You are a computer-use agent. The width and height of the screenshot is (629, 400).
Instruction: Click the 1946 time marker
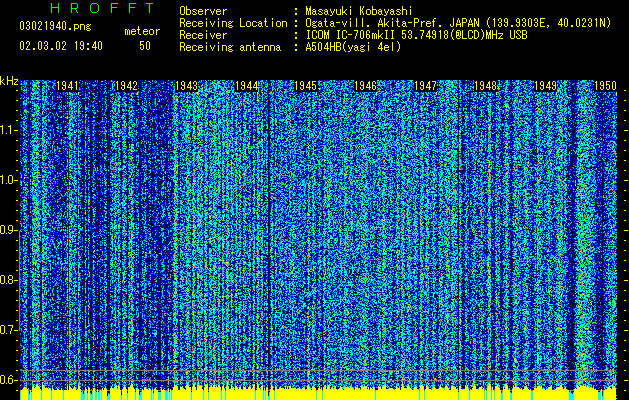(x=366, y=86)
